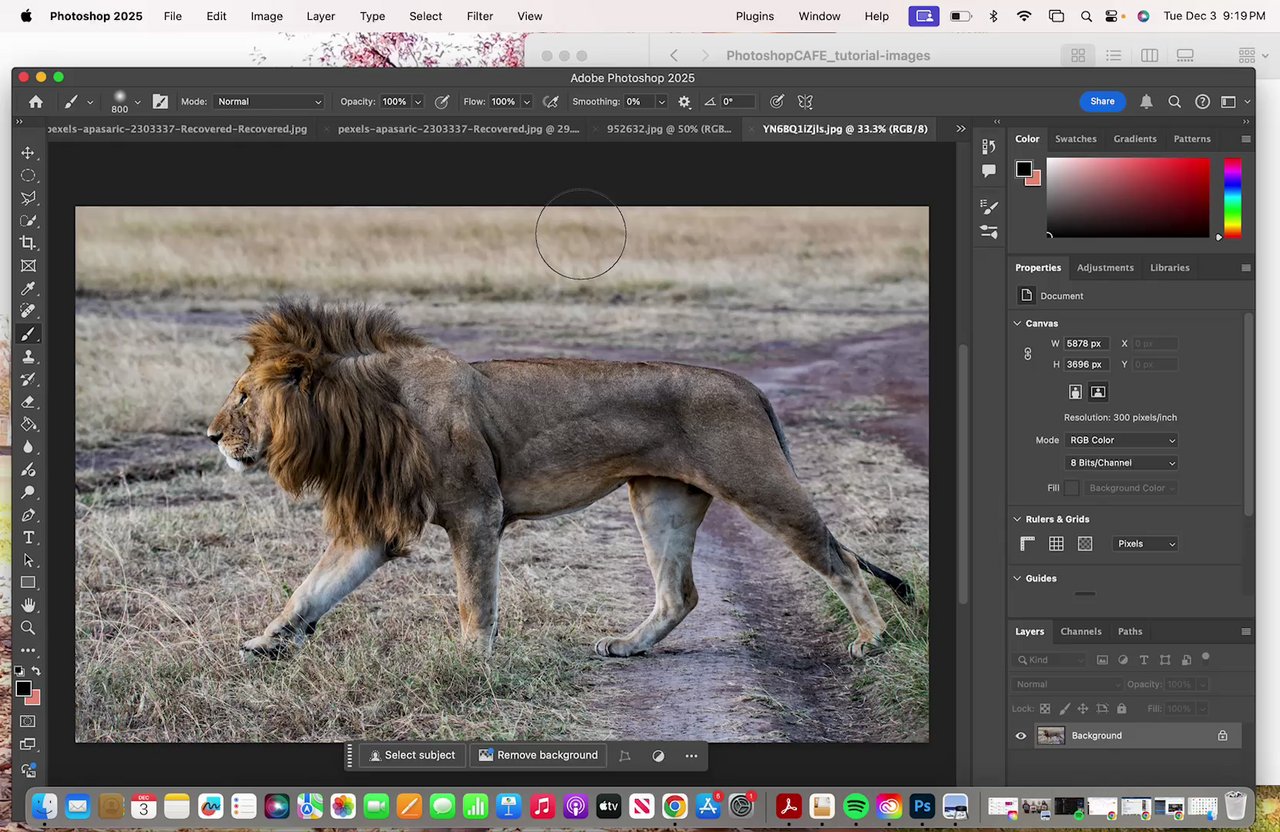The height and width of the screenshot is (832, 1280).
Task: Select the Eraser tool
Action: [28, 402]
